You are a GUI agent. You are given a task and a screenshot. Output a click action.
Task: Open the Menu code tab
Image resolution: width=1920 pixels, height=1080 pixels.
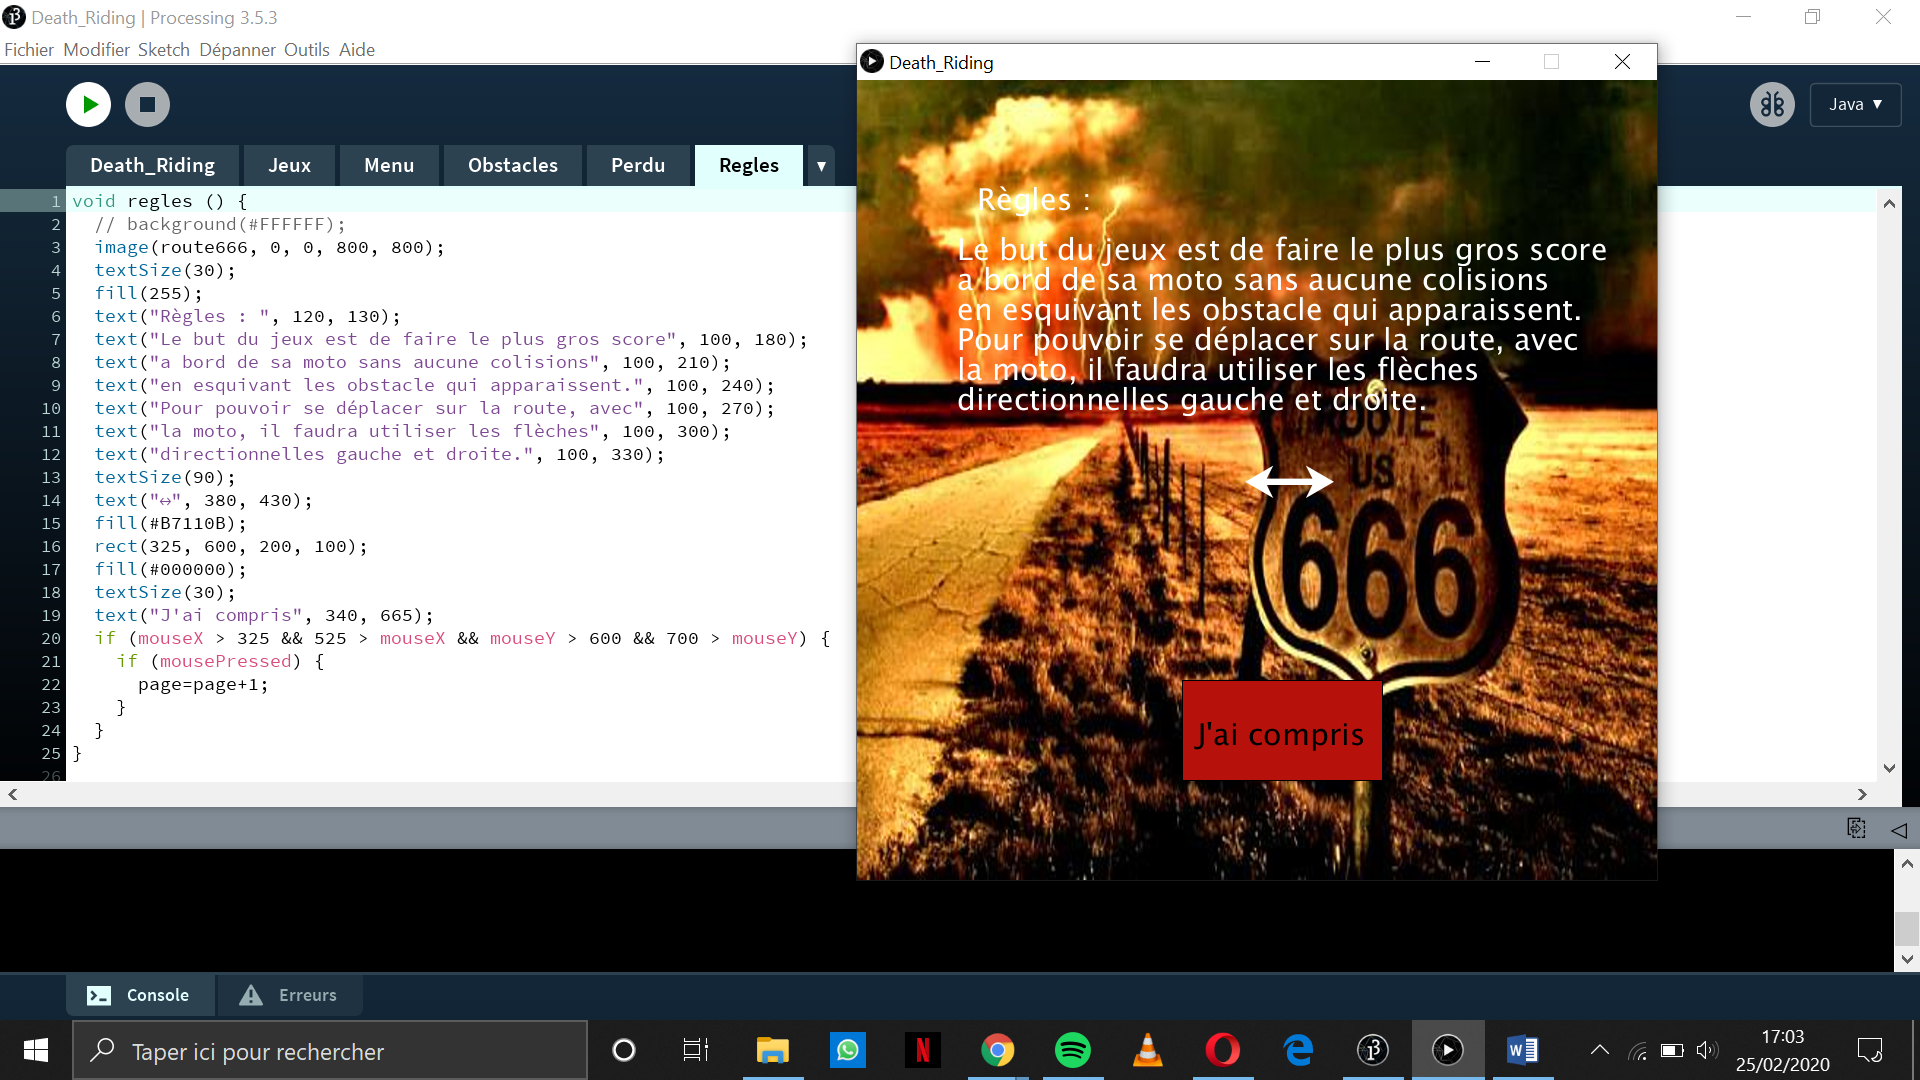388,166
